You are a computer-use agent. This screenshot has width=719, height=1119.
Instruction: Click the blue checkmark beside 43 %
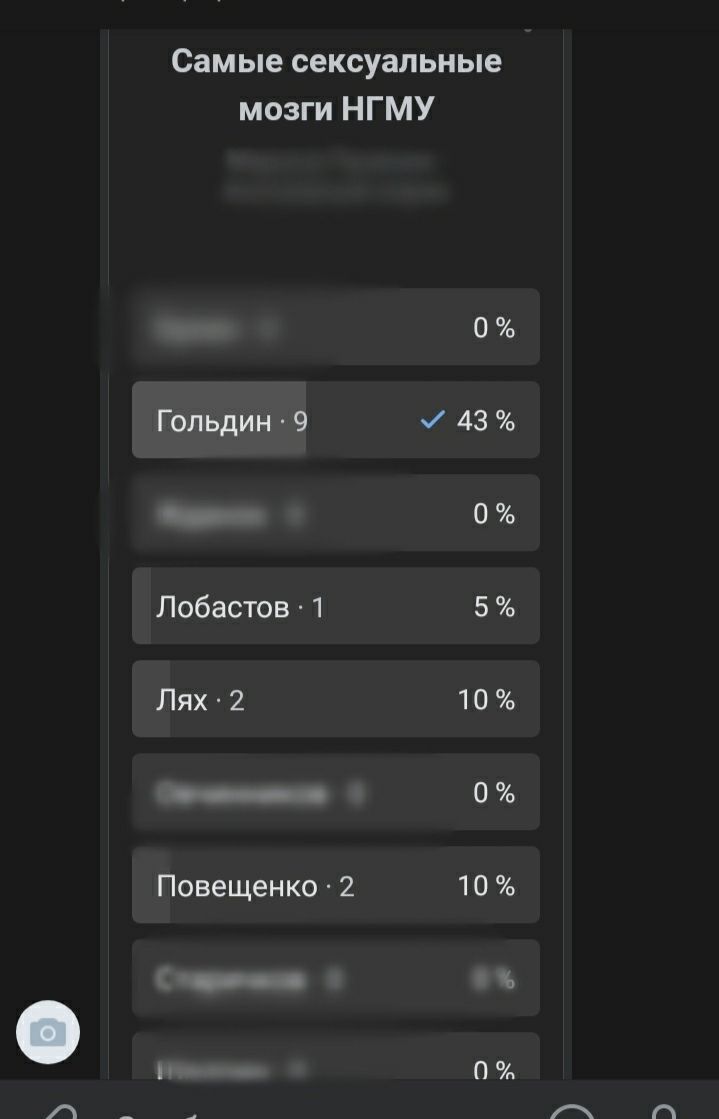tap(432, 421)
